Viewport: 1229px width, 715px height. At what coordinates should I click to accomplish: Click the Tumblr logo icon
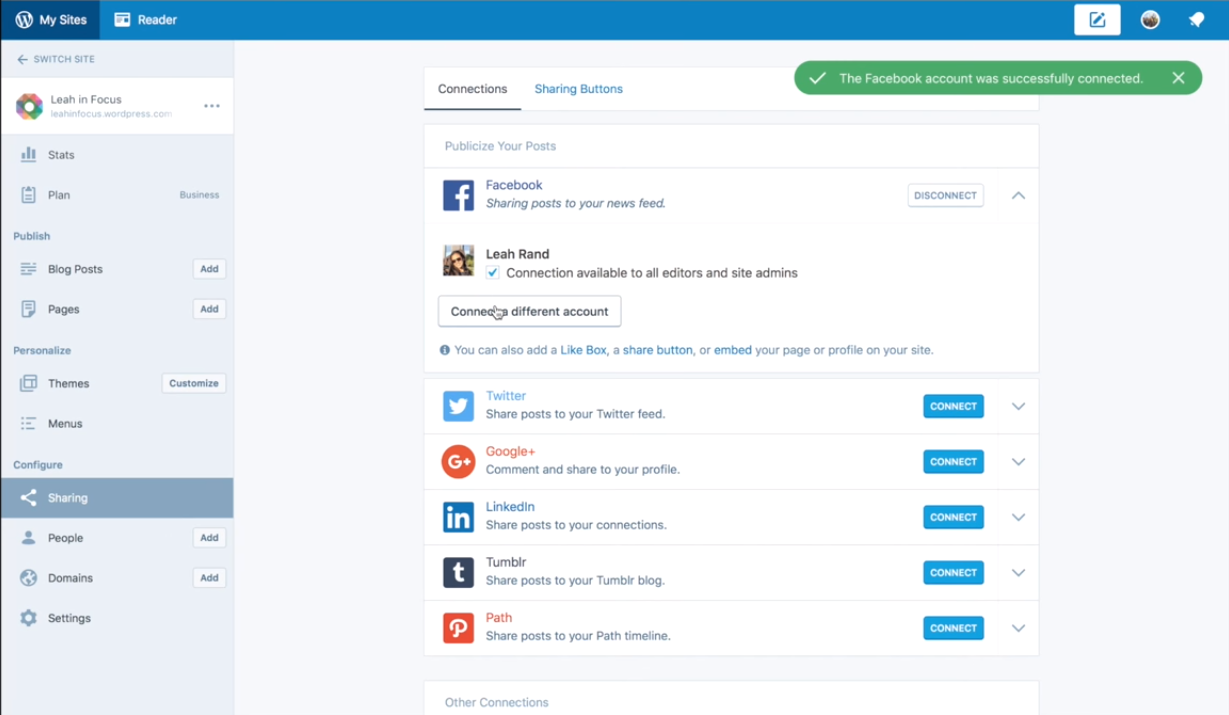click(x=458, y=573)
